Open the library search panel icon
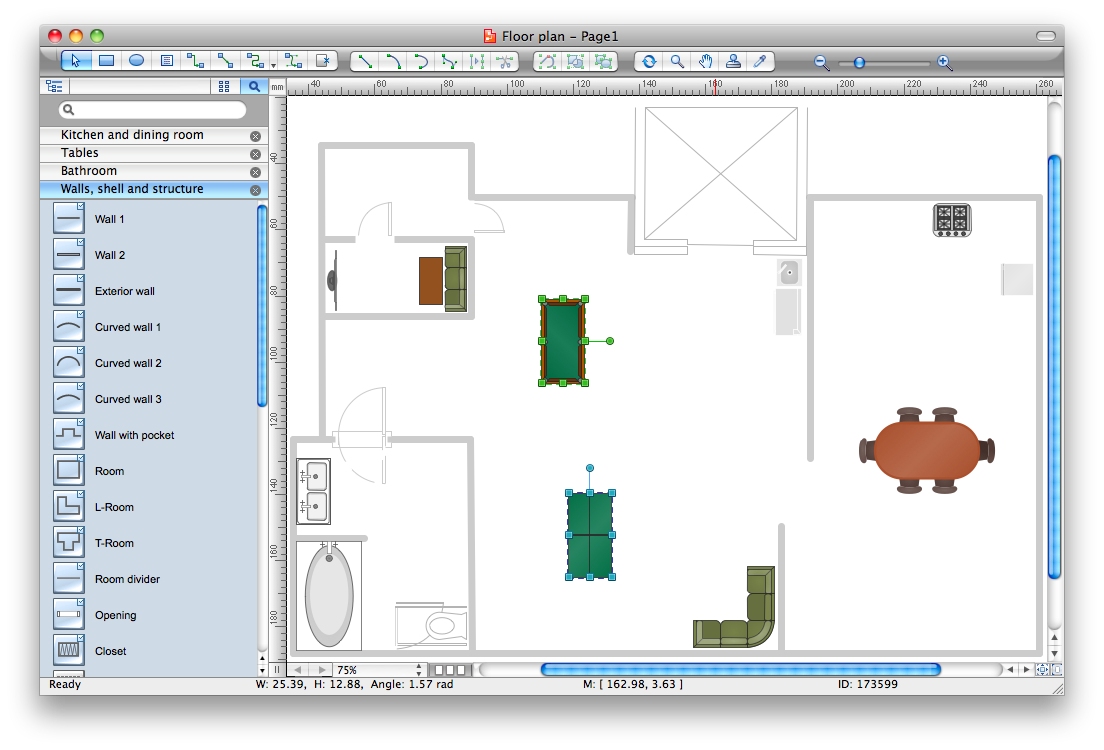This screenshot has height=750, width=1104. [254, 86]
